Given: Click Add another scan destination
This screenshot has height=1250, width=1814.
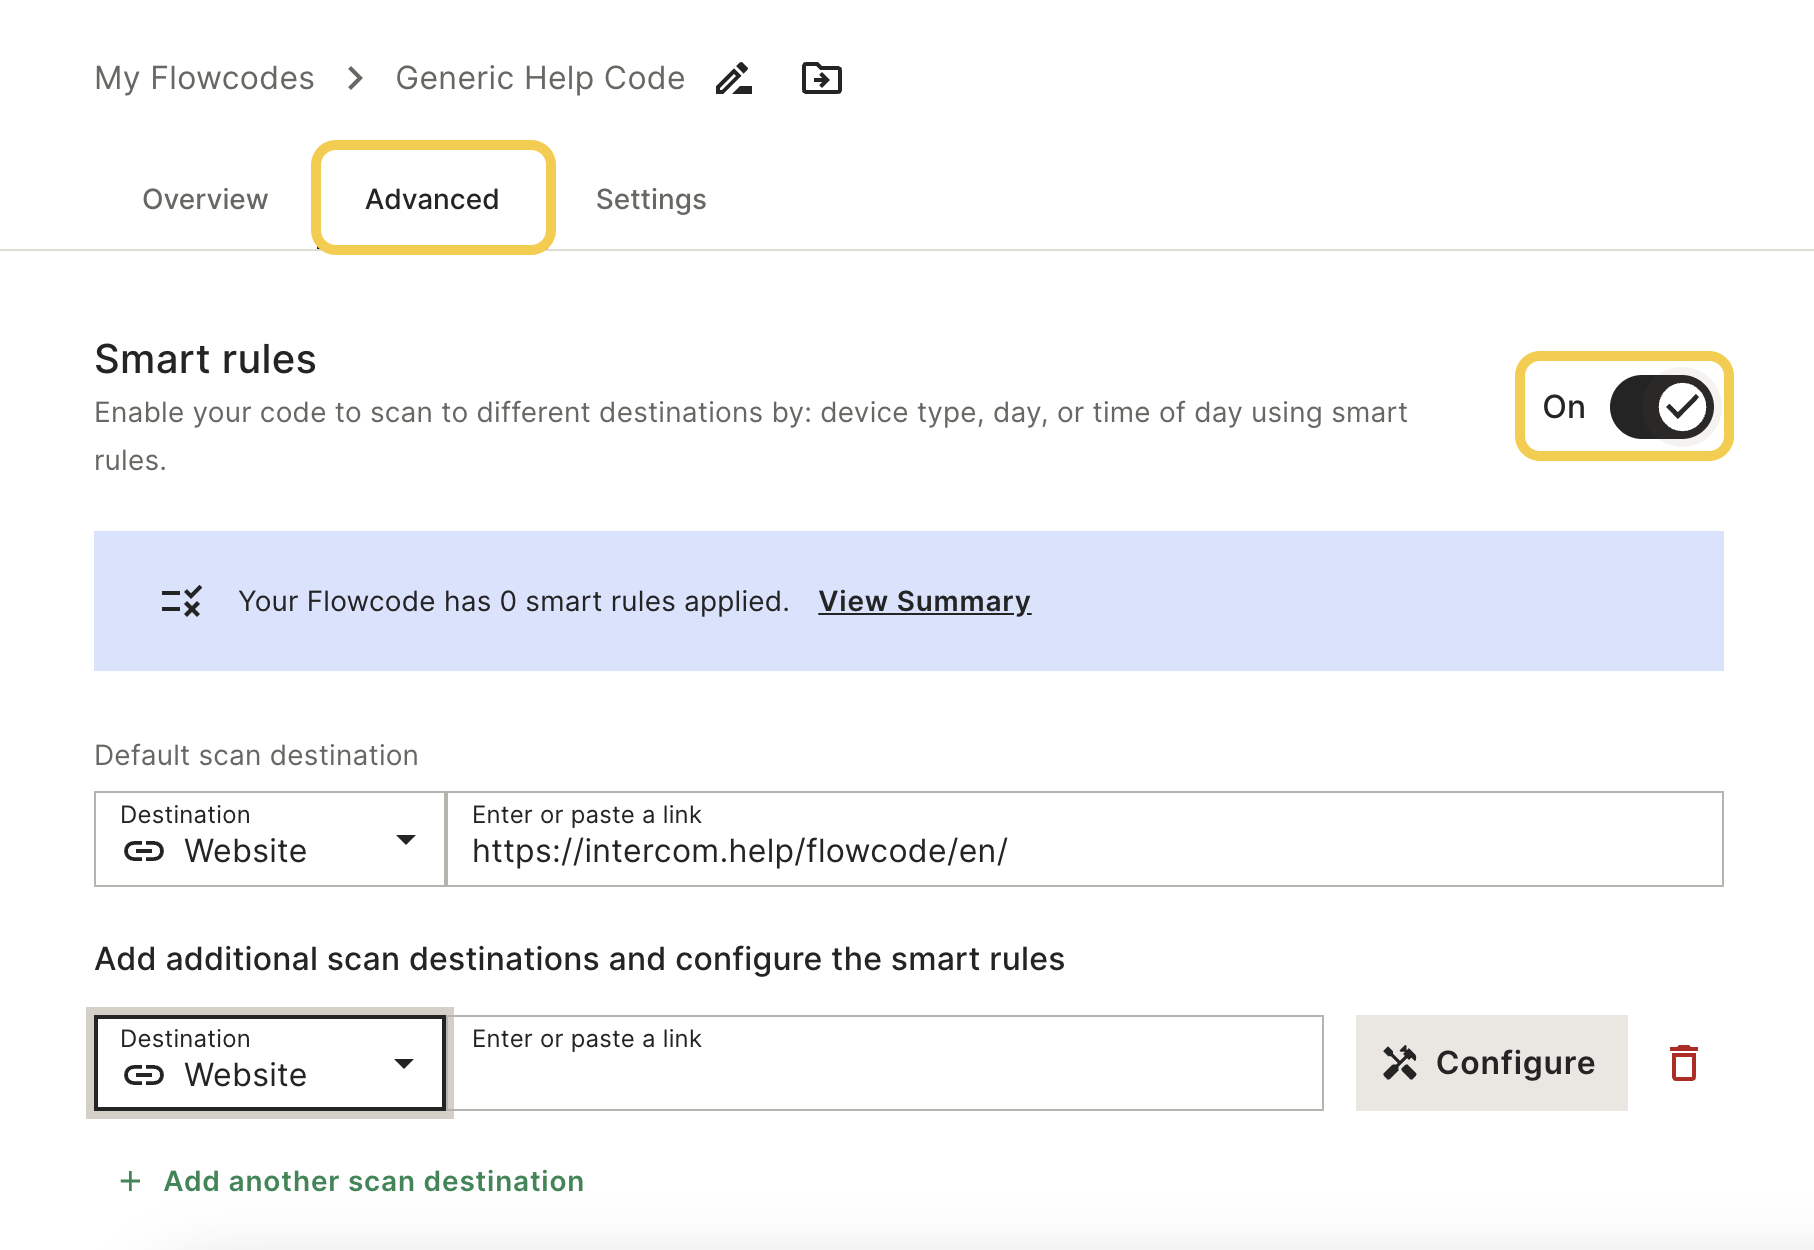Looking at the screenshot, I should 373,1181.
